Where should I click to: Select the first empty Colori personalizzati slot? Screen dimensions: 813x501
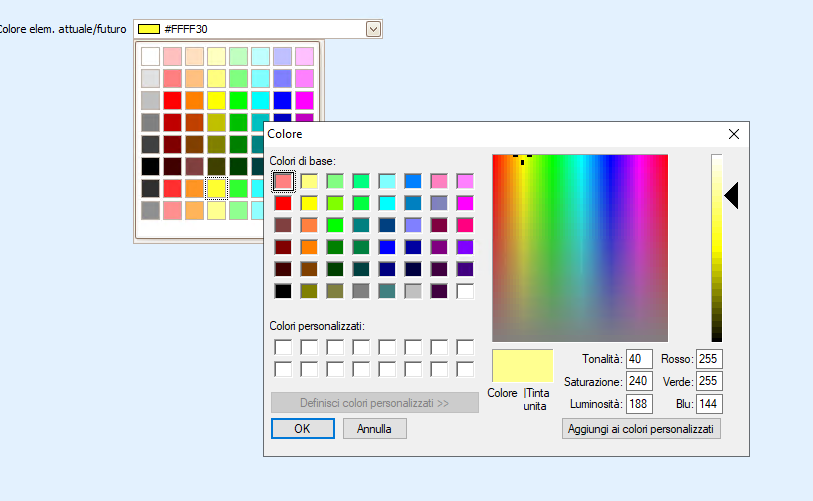coord(284,347)
